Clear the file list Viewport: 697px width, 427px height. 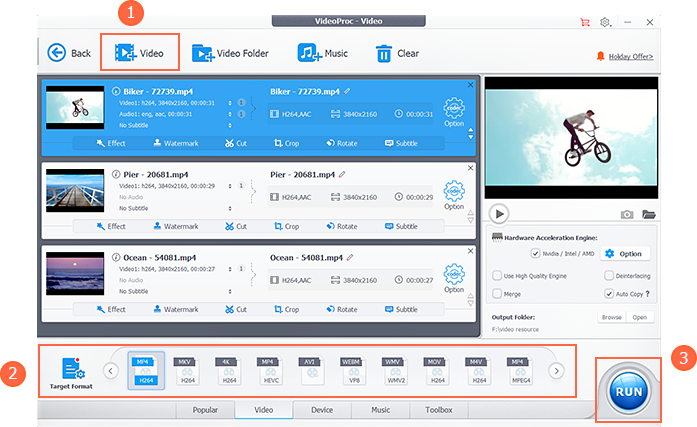(397, 53)
